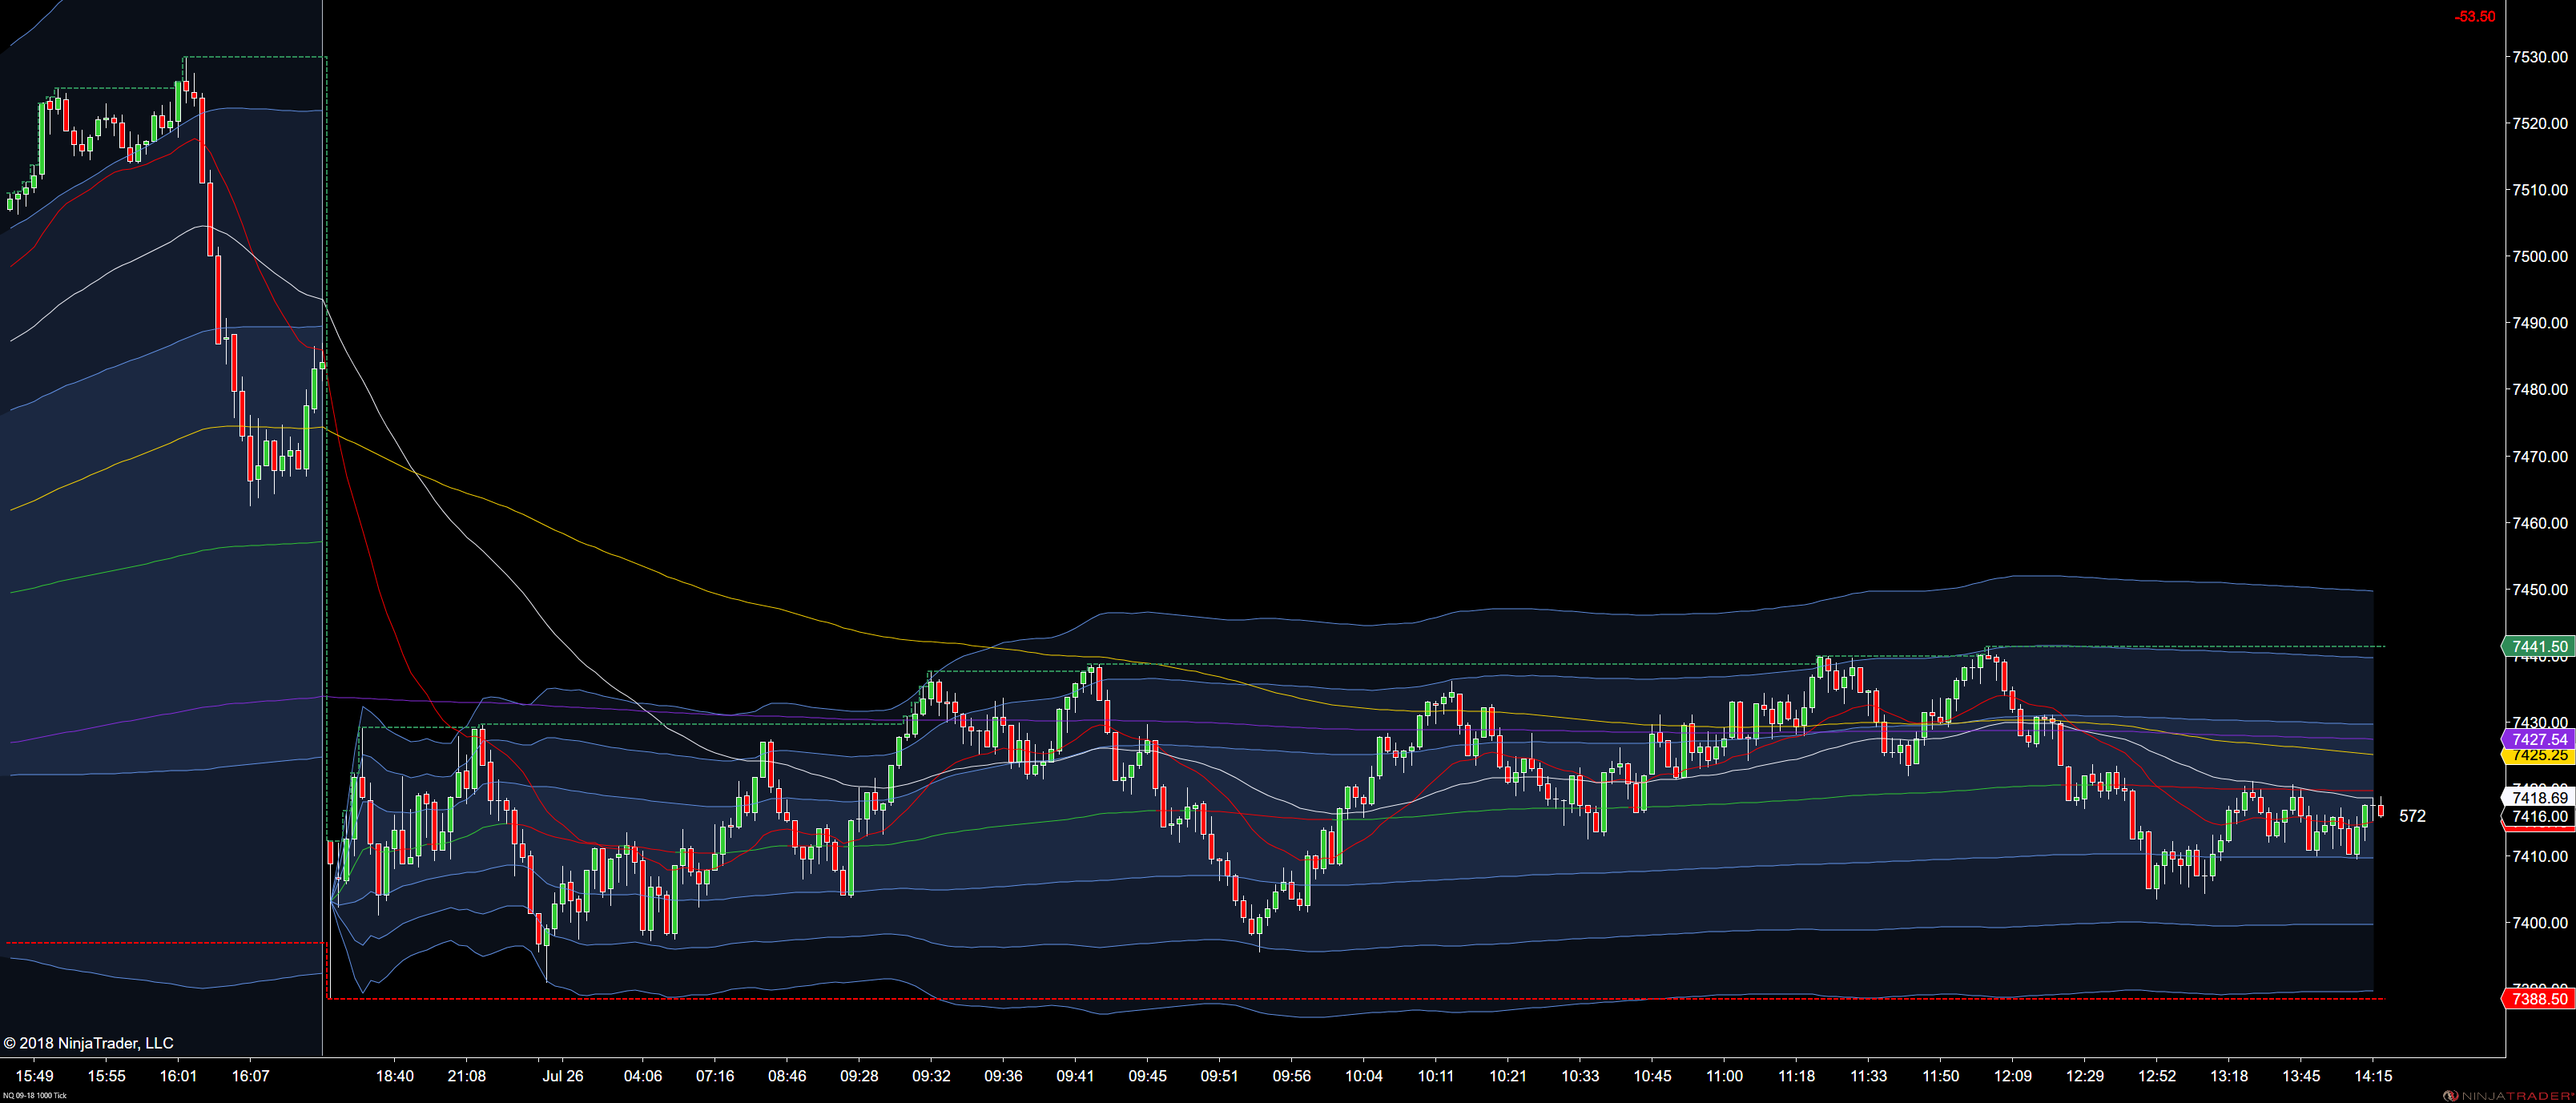Screen dimensions: 2576x1103
Task: Click the 7490.00 price axis label
Action: (2540, 322)
